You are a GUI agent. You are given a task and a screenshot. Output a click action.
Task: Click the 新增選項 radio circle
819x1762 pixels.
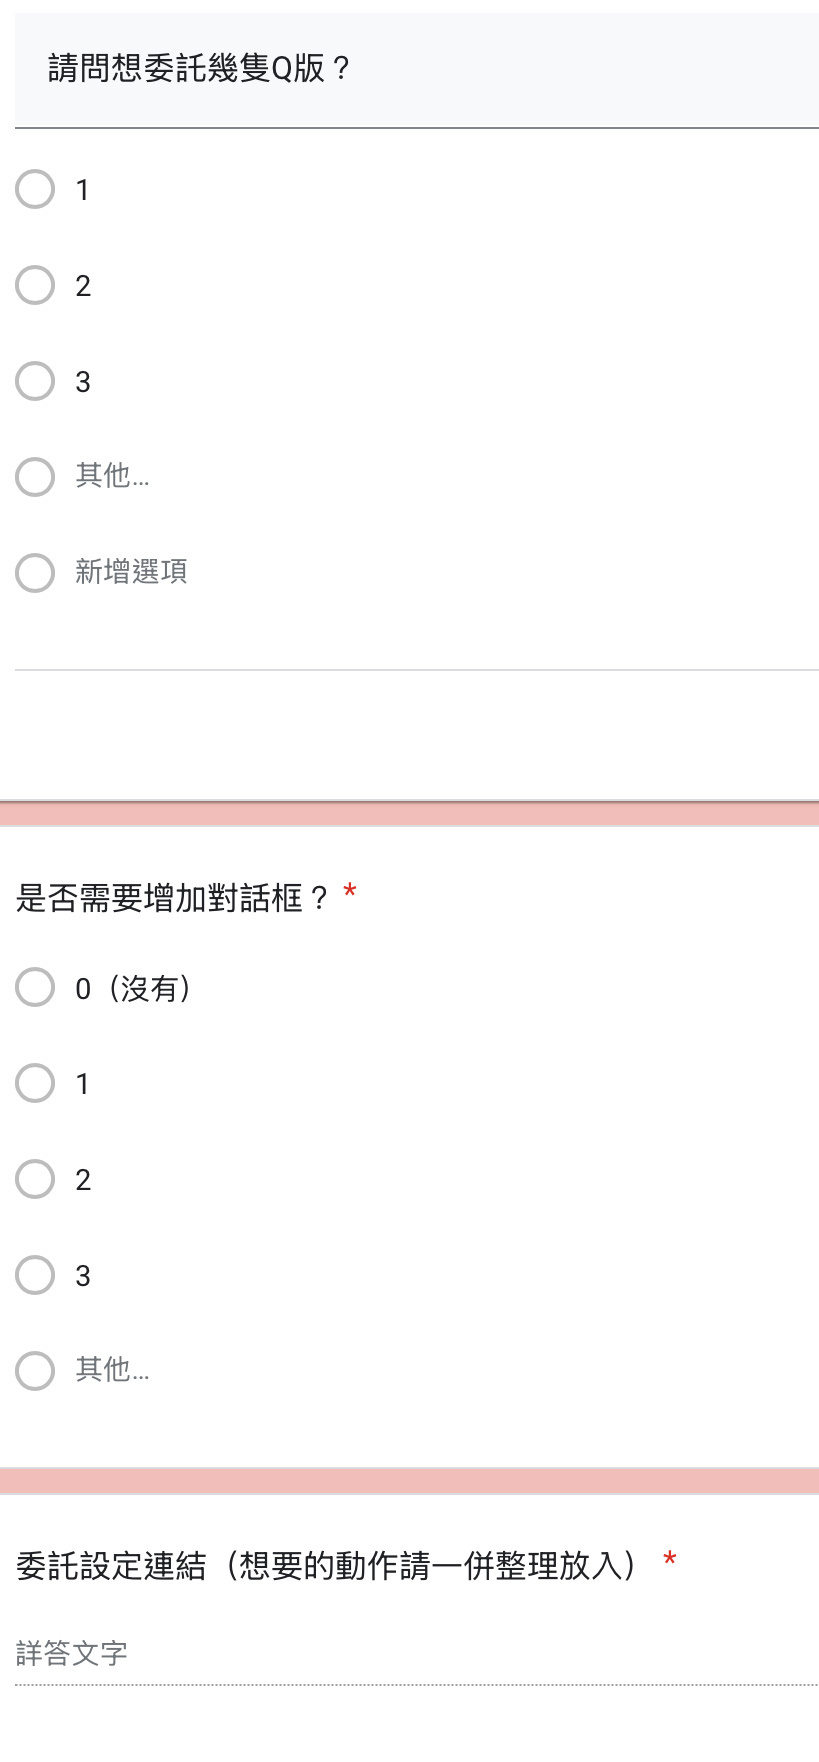coord(35,573)
